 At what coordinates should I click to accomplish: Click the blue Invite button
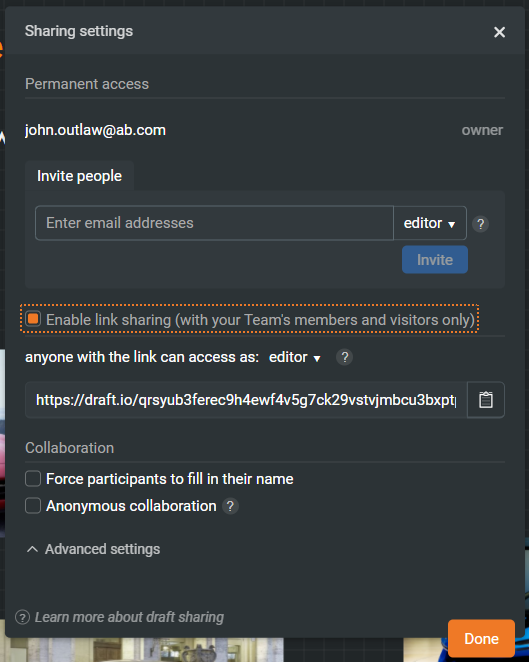point(434,260)
